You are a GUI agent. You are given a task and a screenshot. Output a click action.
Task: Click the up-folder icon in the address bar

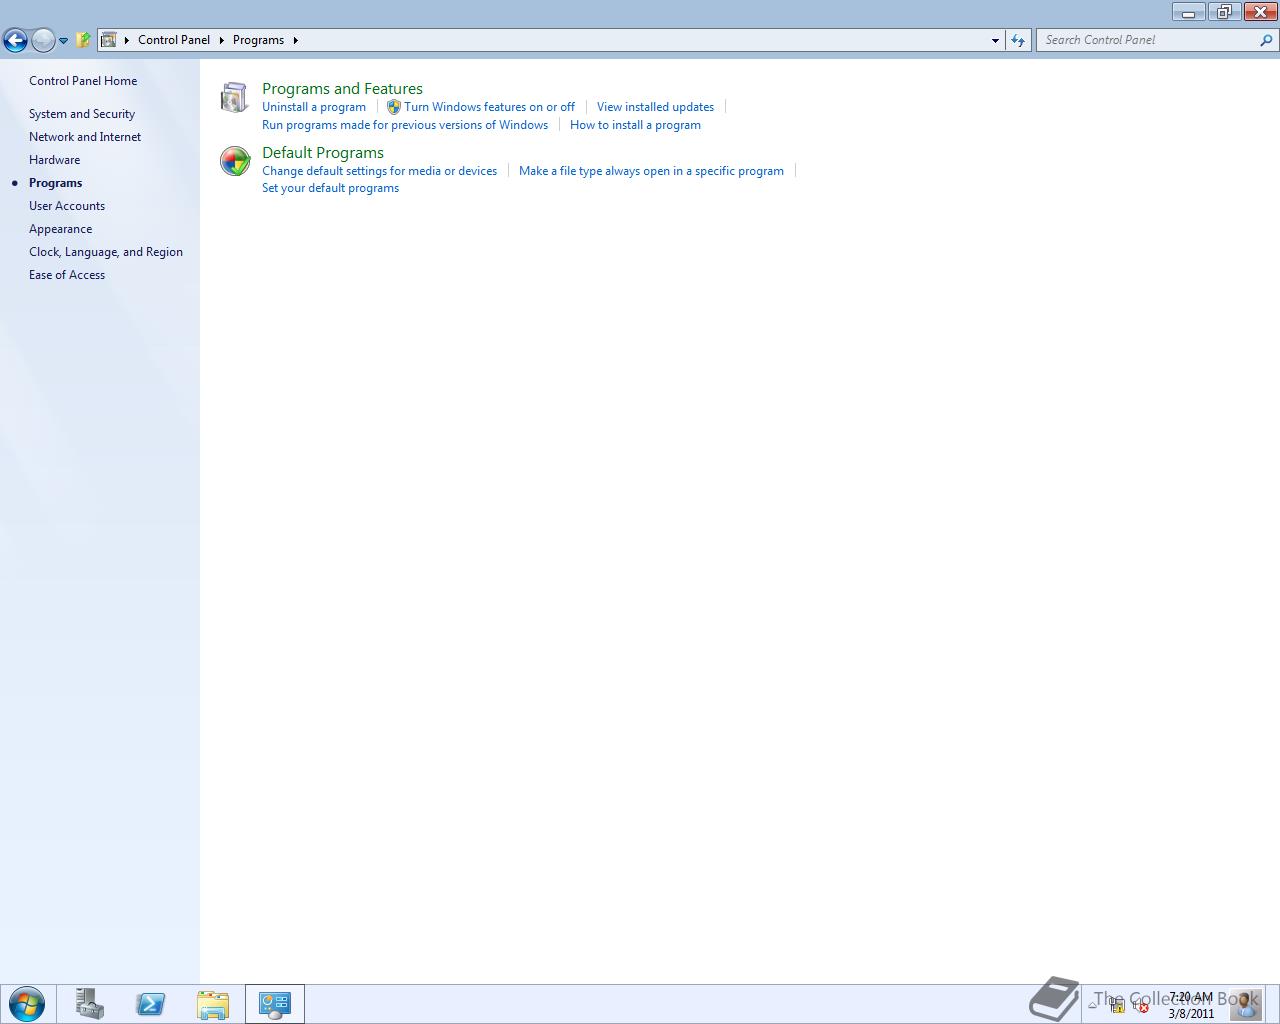pyautogui.click(x=83, y=40)
